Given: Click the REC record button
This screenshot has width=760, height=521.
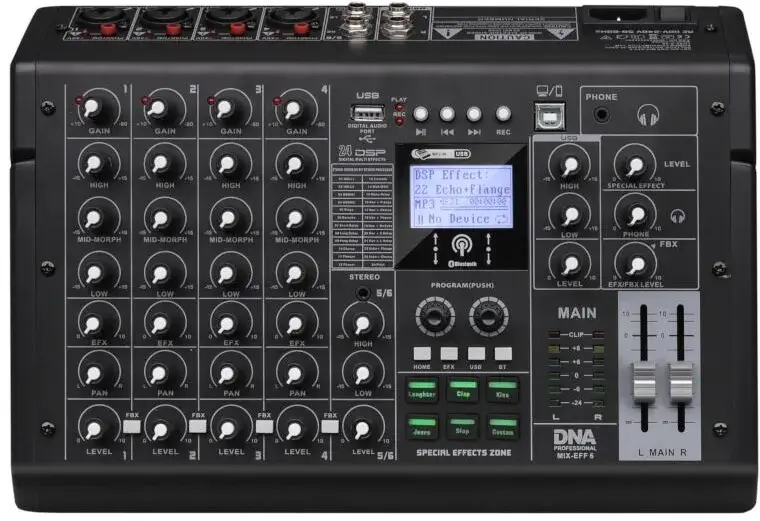Looking at the screenshot, I should coord(503,114).
